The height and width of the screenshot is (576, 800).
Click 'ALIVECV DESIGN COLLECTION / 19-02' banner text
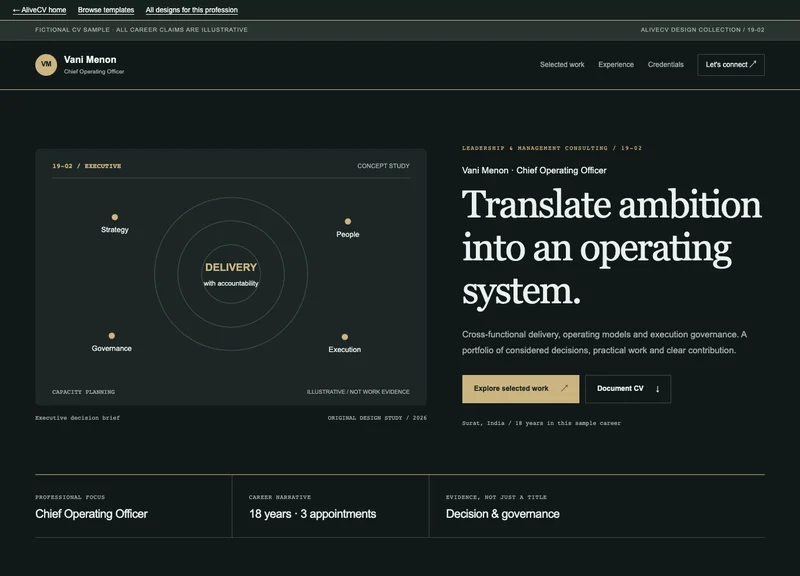703,30
